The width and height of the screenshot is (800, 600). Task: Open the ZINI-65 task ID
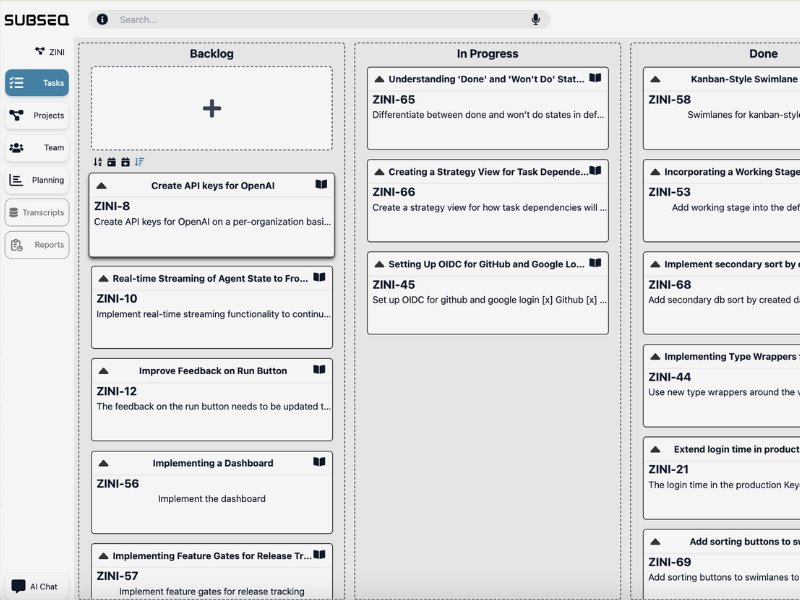(x=394, y=99)
